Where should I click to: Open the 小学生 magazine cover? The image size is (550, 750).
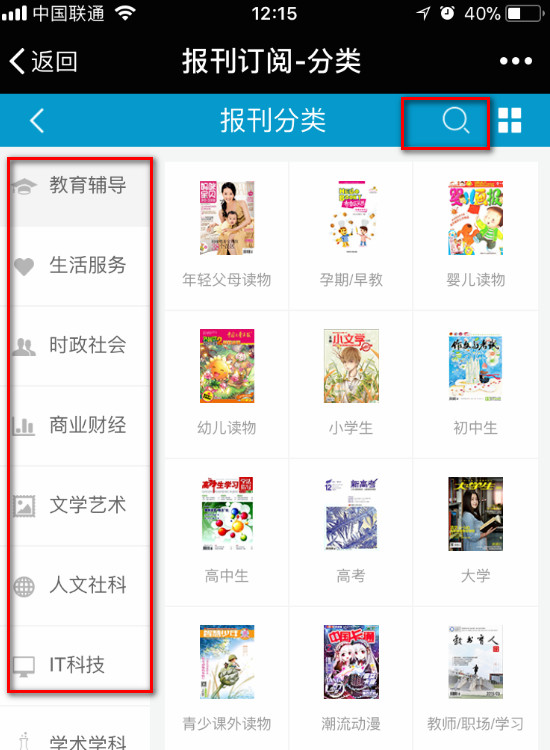(351, 366)
